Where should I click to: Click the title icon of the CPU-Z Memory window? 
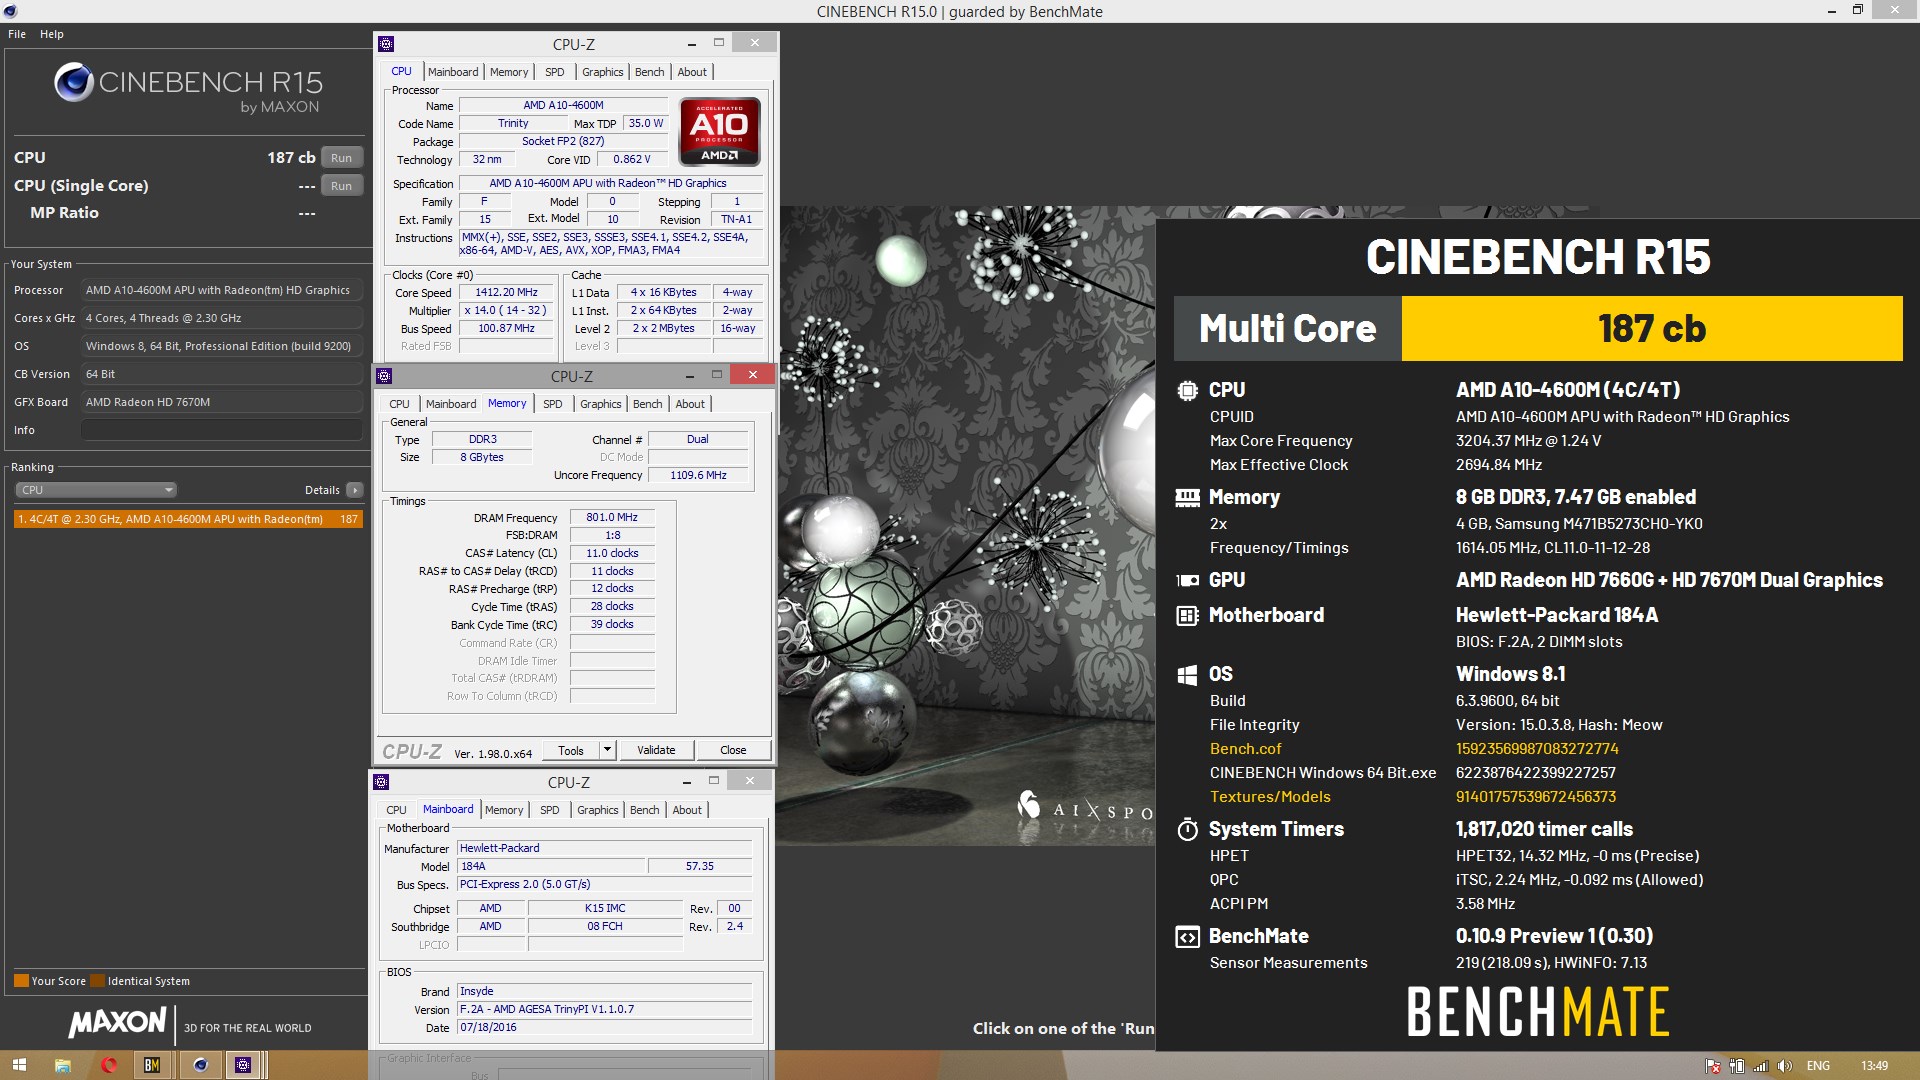tap(384, 376)
